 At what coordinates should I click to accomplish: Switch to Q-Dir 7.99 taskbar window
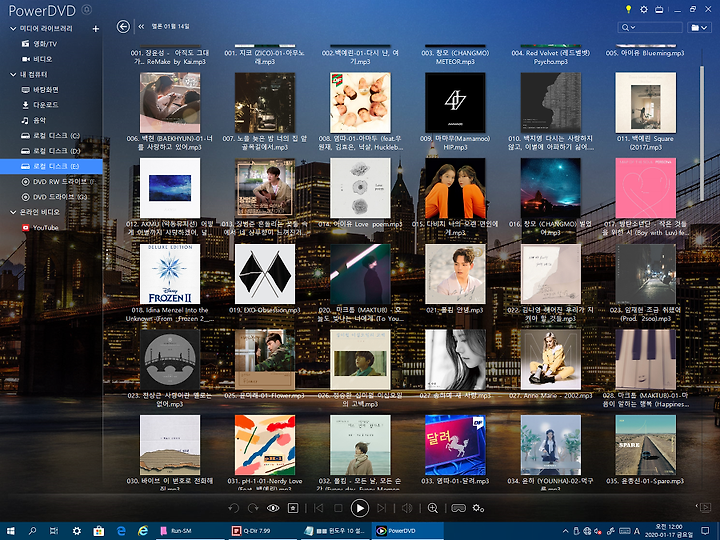[262, 531]
